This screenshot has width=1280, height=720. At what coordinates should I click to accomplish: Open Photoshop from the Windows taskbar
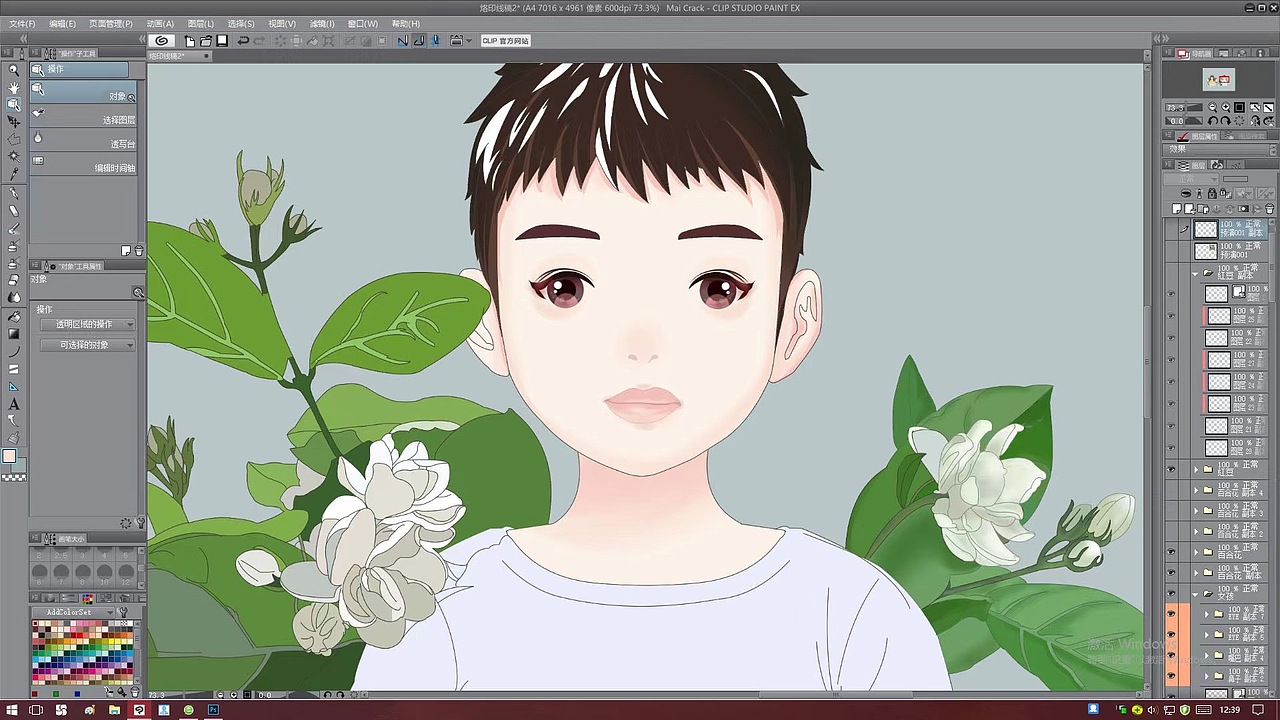tap(213, 710)
